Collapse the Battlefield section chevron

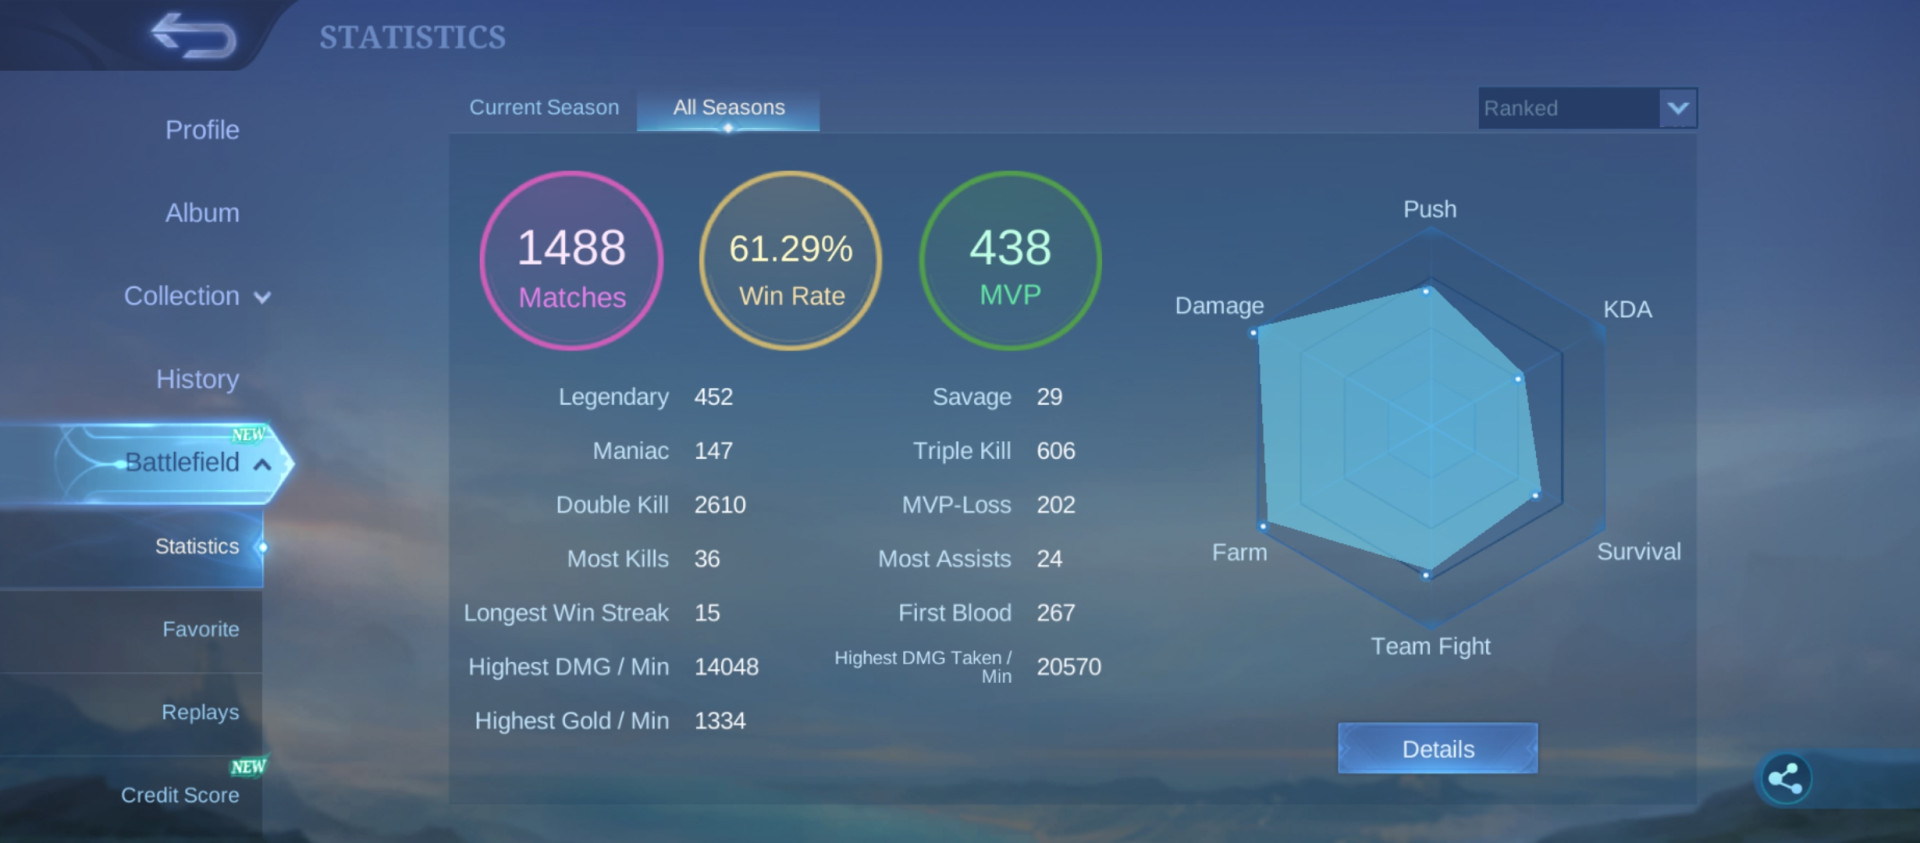pos(263,464)
